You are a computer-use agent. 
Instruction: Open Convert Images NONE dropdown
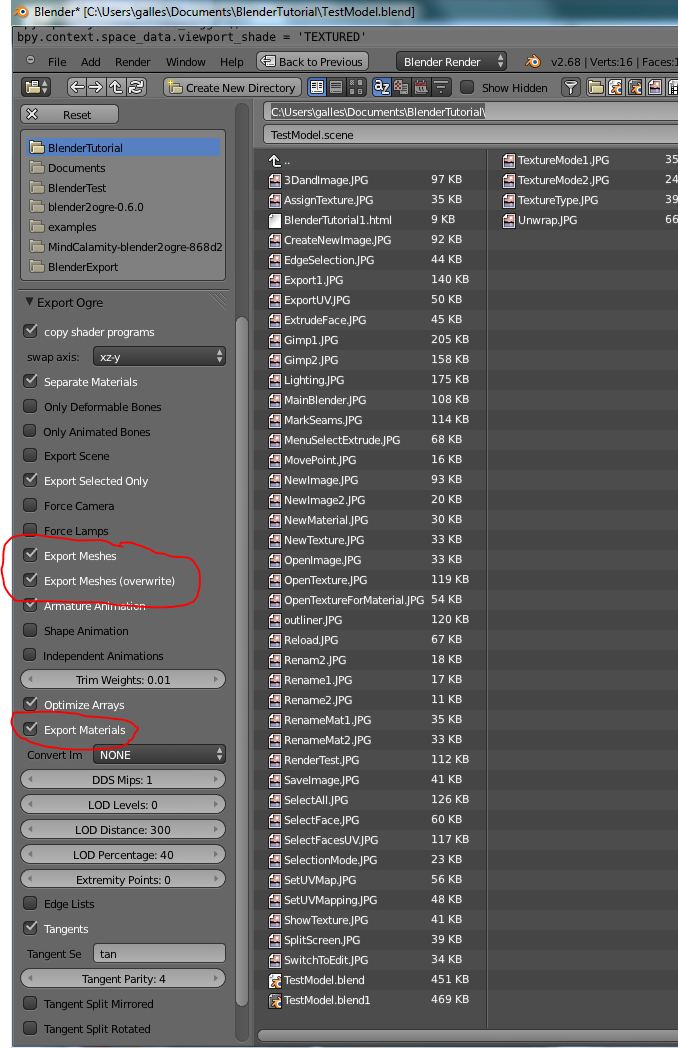point(159,755)
